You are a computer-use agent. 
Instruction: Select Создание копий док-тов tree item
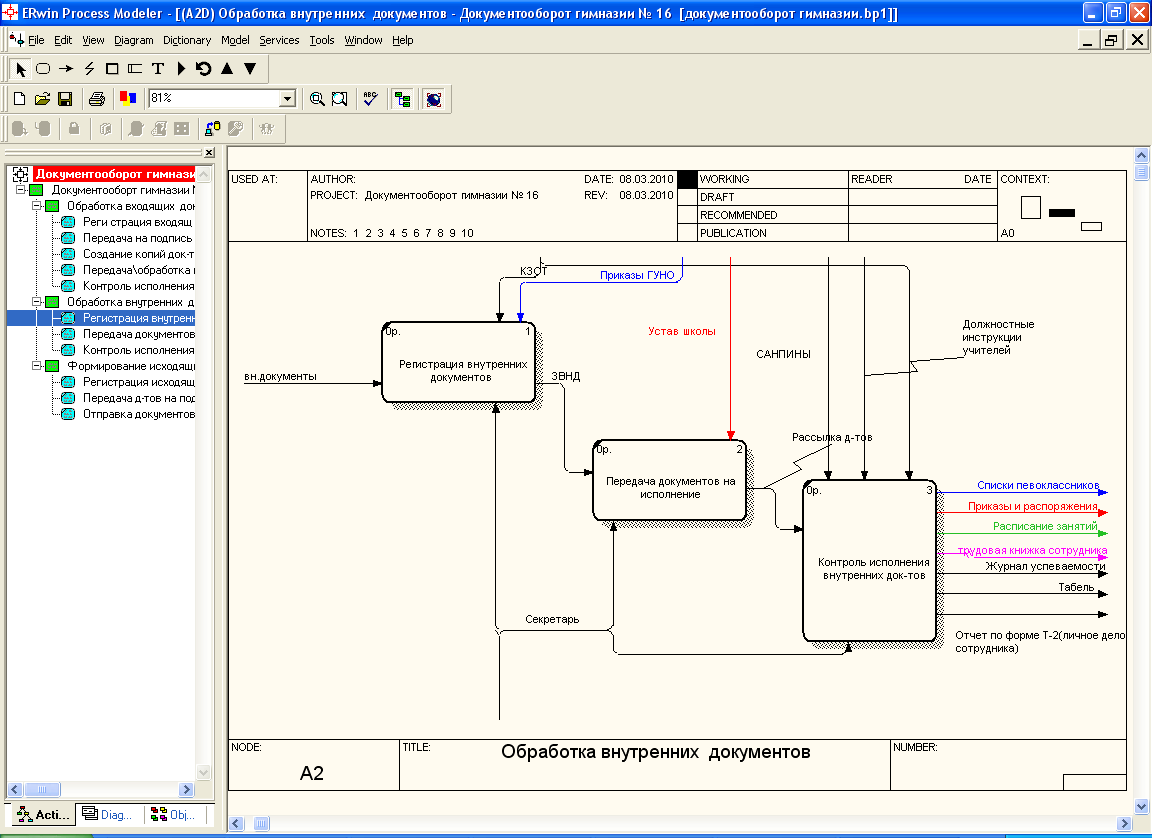click(137, 254)
